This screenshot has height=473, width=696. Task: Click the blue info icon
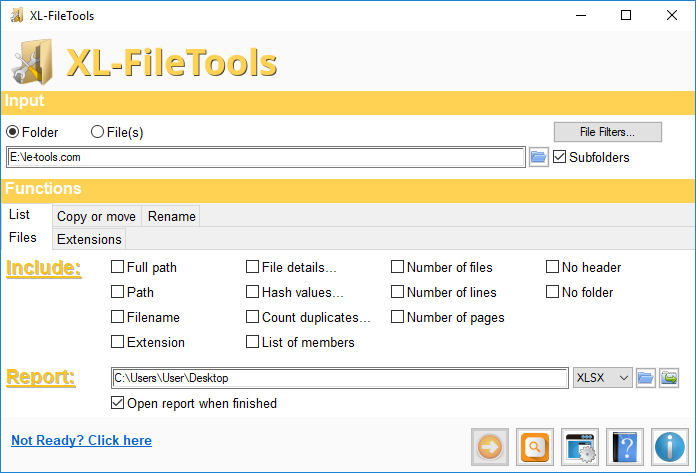(669, 446)
